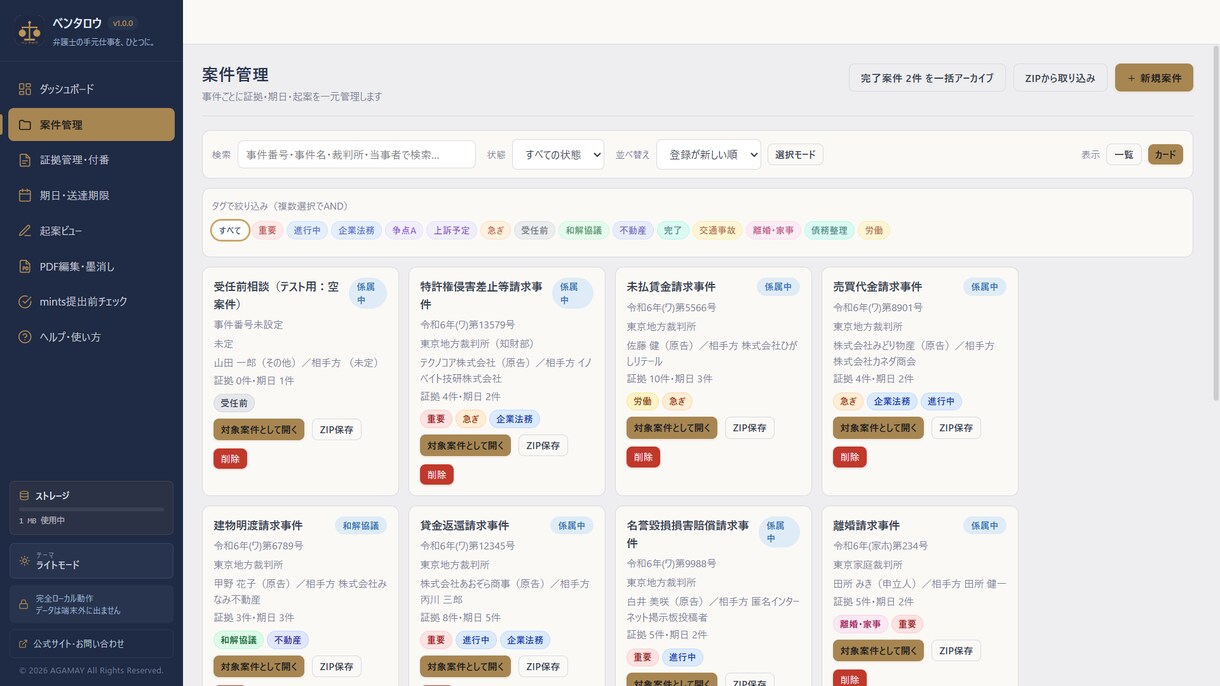Click 特許権侵害差止等請求事件 card title
This screenshot has width=1220, height=686.
coord(481,295)
